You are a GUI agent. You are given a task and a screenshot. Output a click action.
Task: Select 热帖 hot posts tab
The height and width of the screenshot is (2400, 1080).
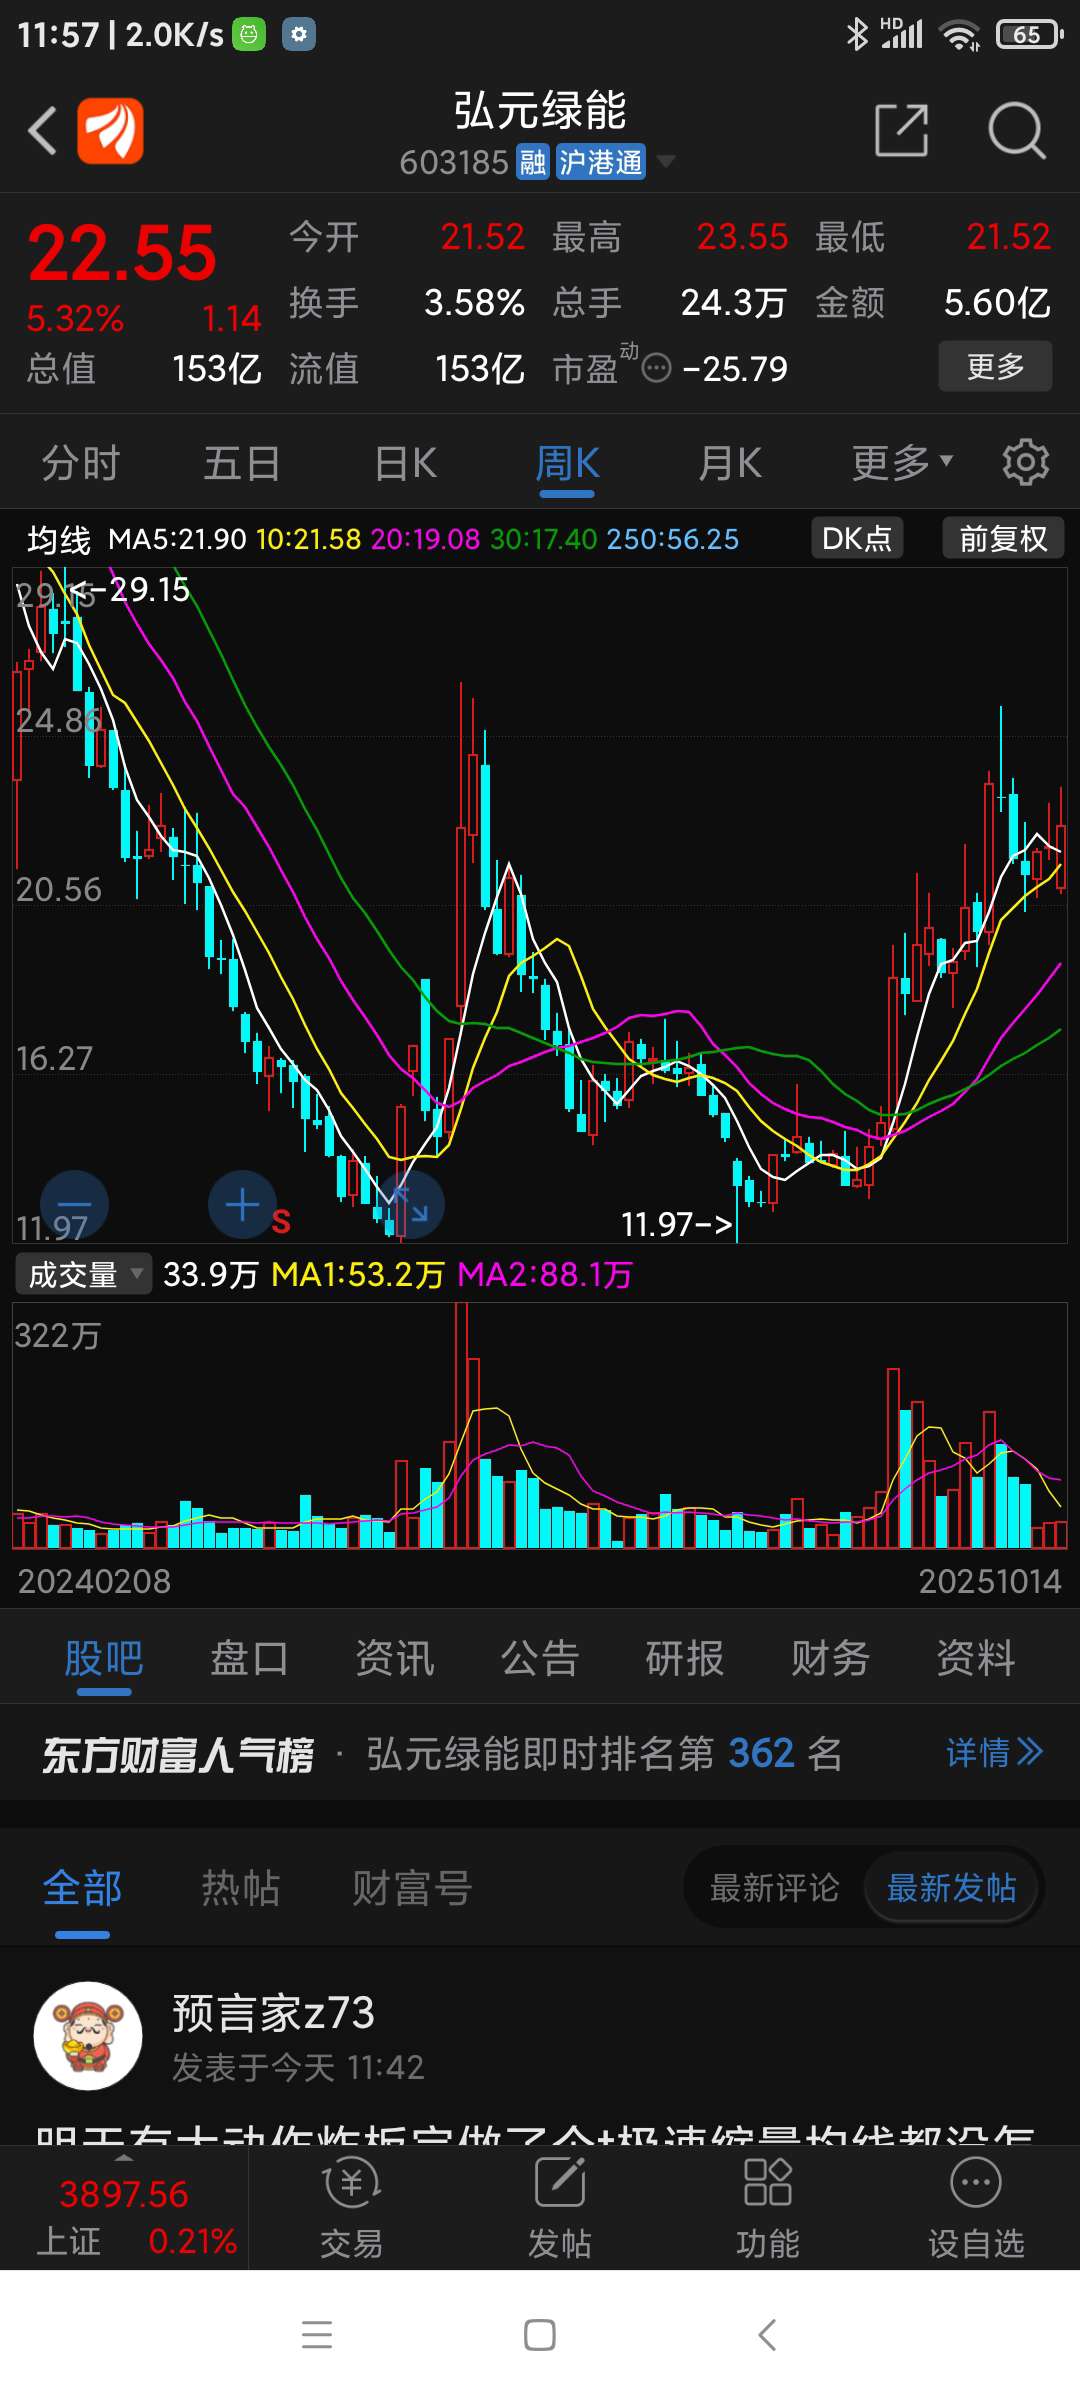(x=240, y=1888)
